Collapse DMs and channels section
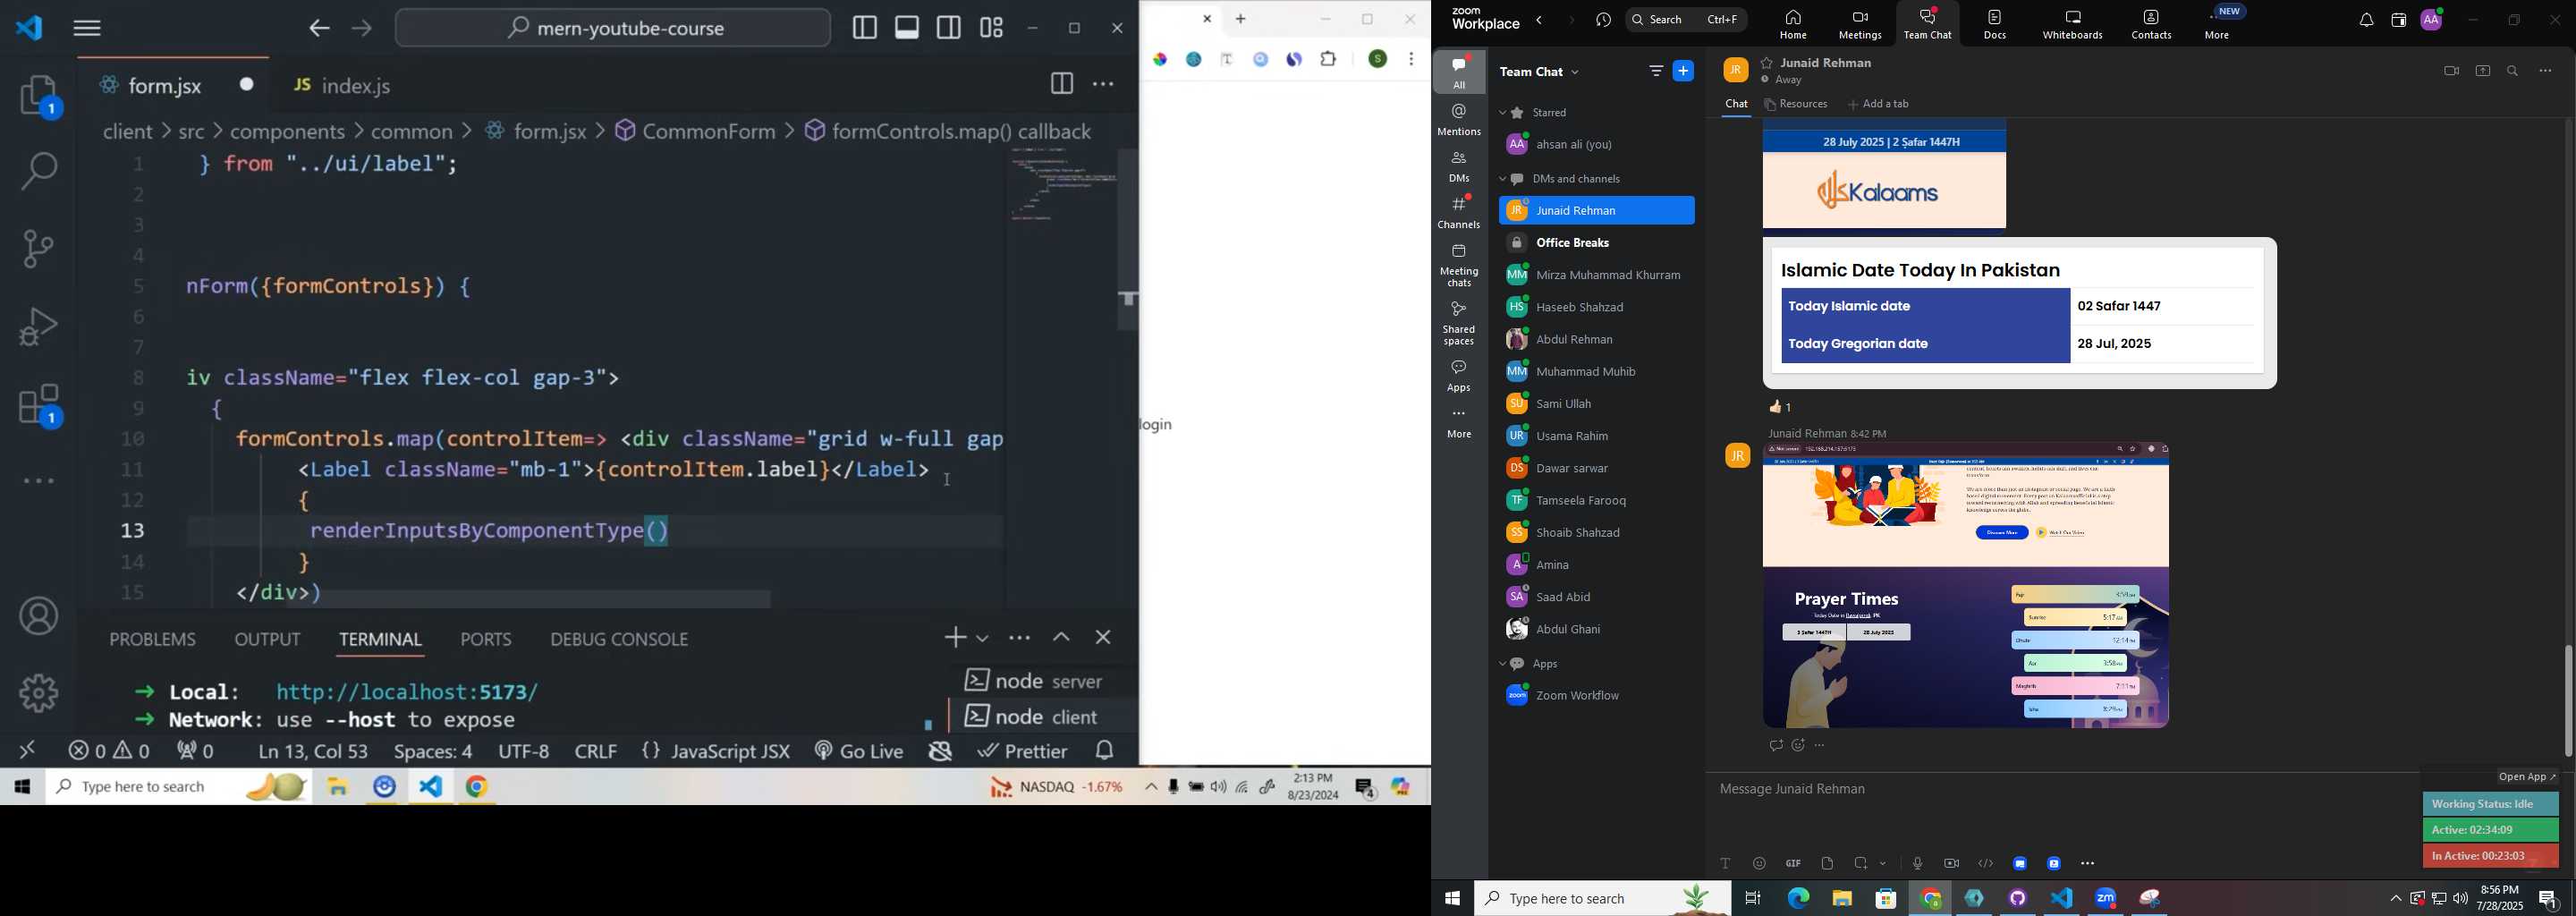This screenshot has height=916, width=2576. 1503,180
